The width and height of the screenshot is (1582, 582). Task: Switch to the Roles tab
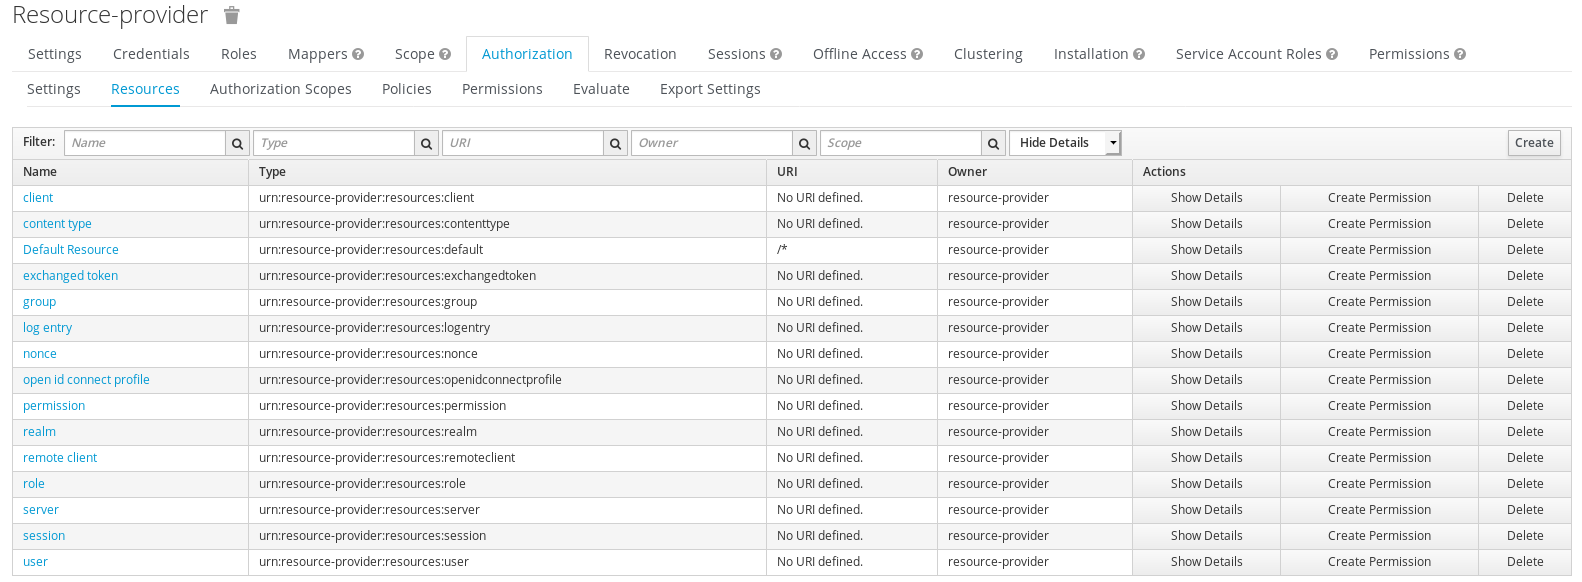(x=239, y=54)
